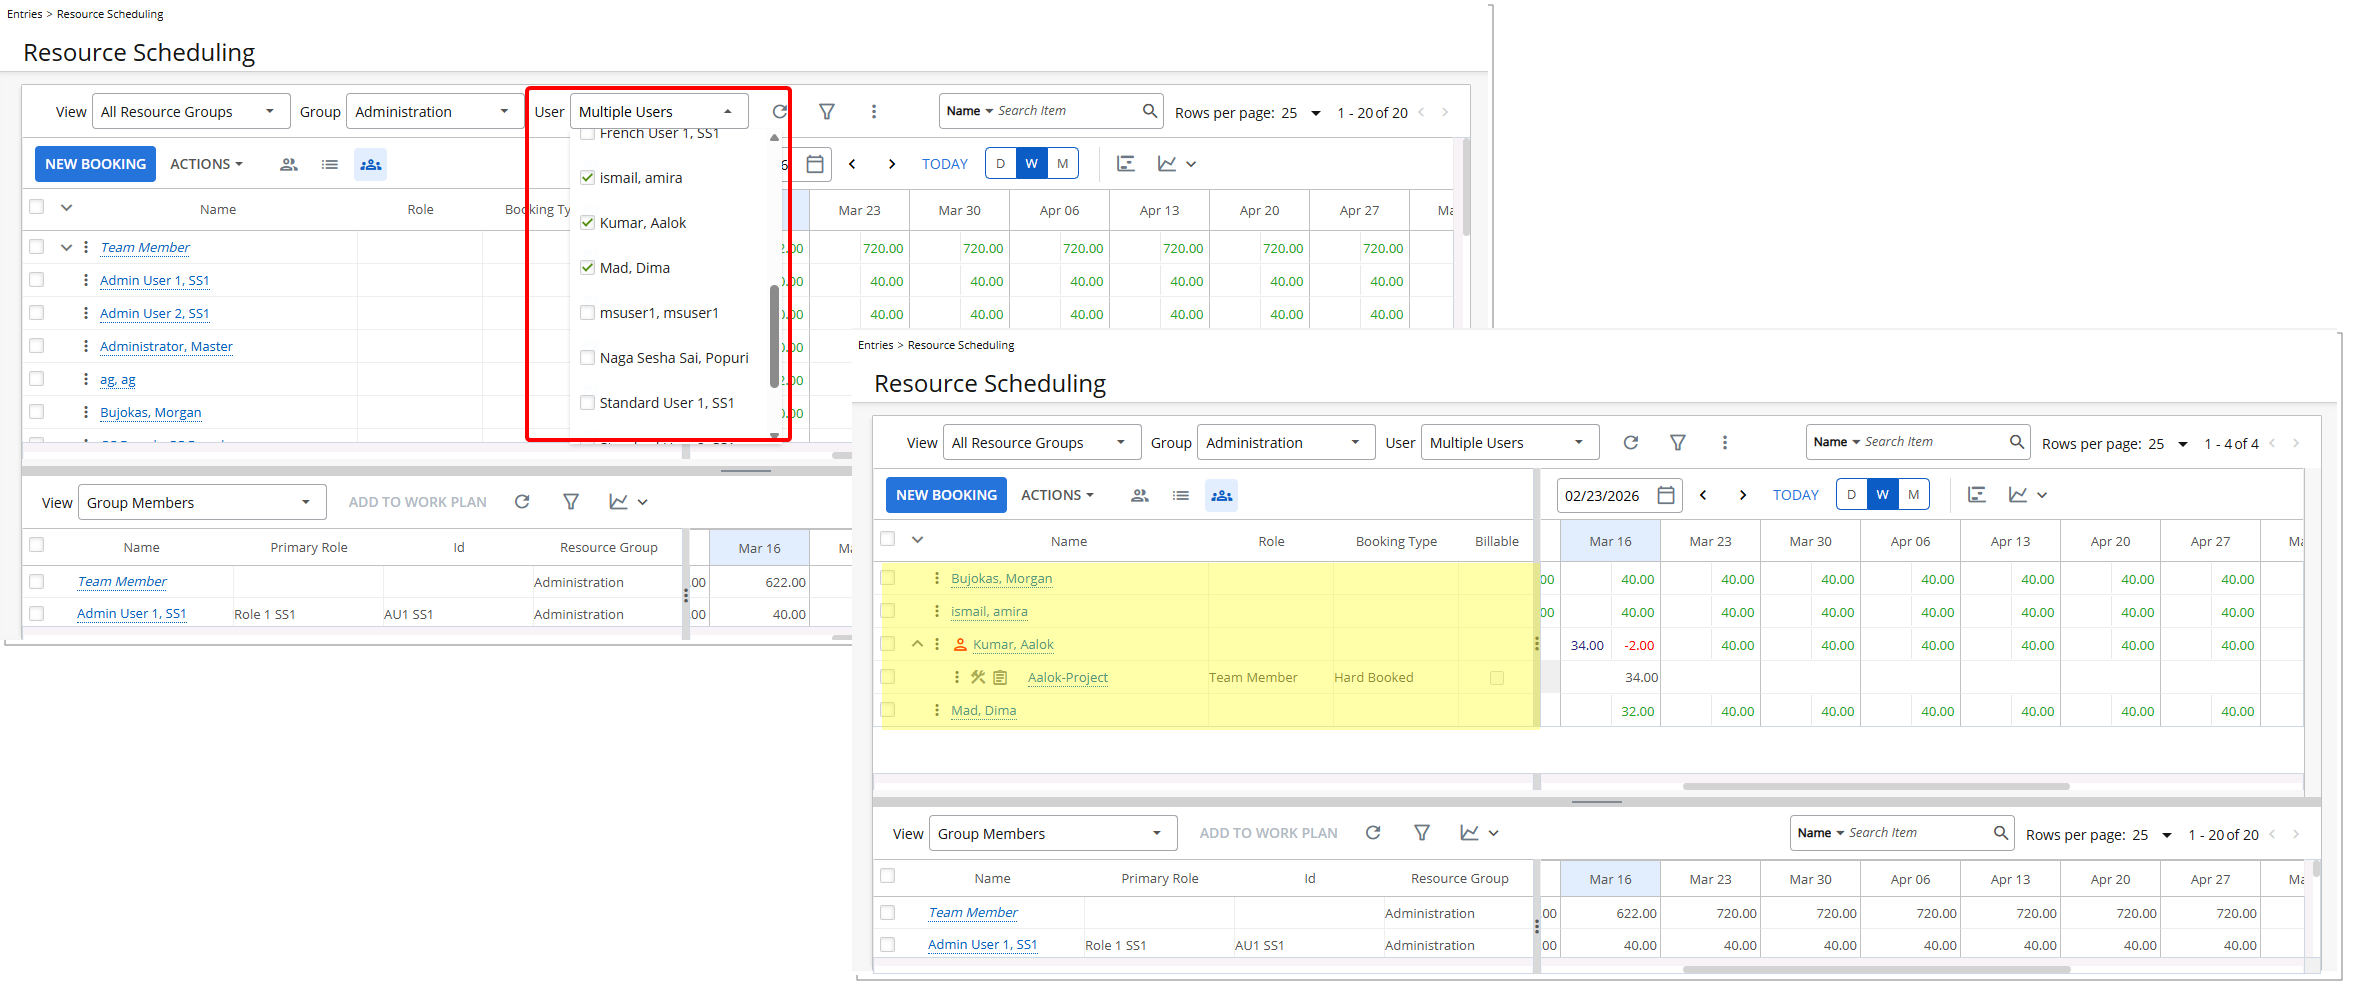Click the 02/23/2026 date input field
This screenshot has width=2354, height=992.
tap(1600, 495)
